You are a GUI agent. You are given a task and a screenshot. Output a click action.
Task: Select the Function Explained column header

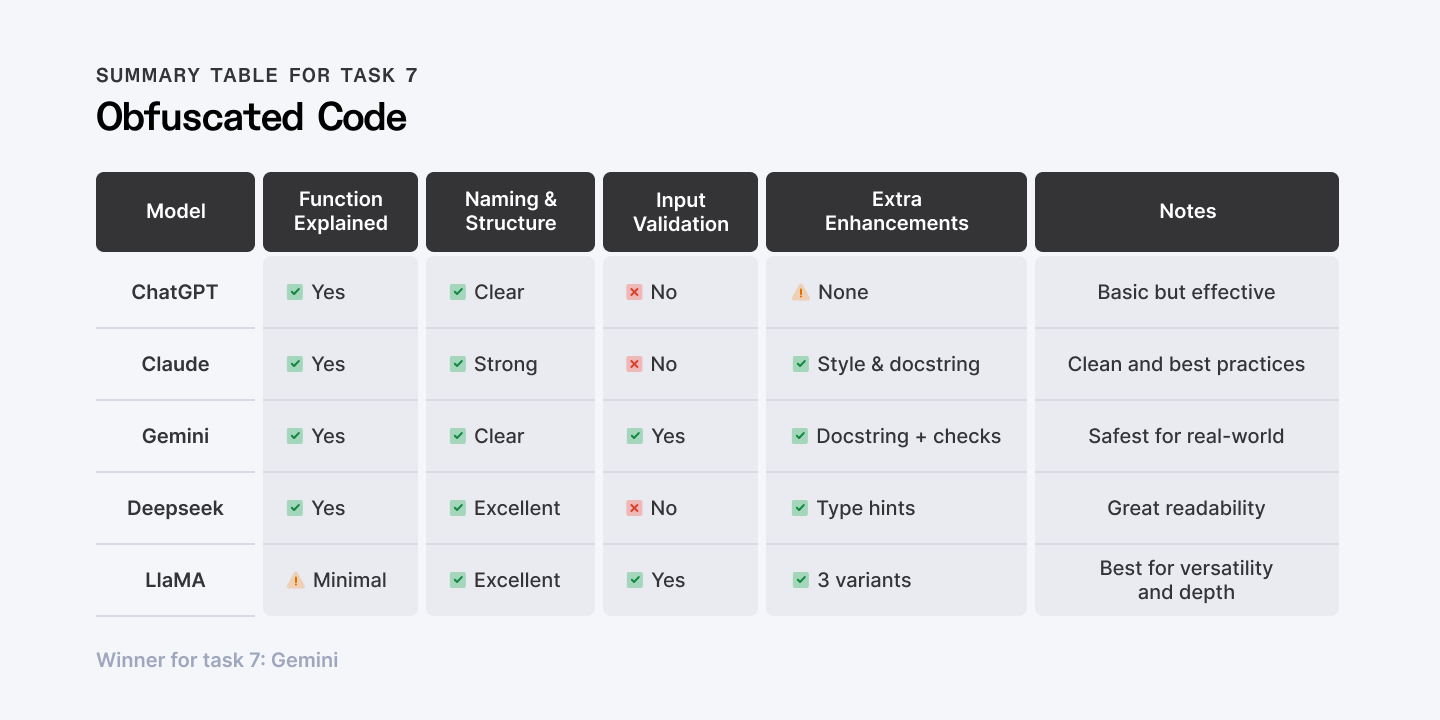(x=341, y=211)
